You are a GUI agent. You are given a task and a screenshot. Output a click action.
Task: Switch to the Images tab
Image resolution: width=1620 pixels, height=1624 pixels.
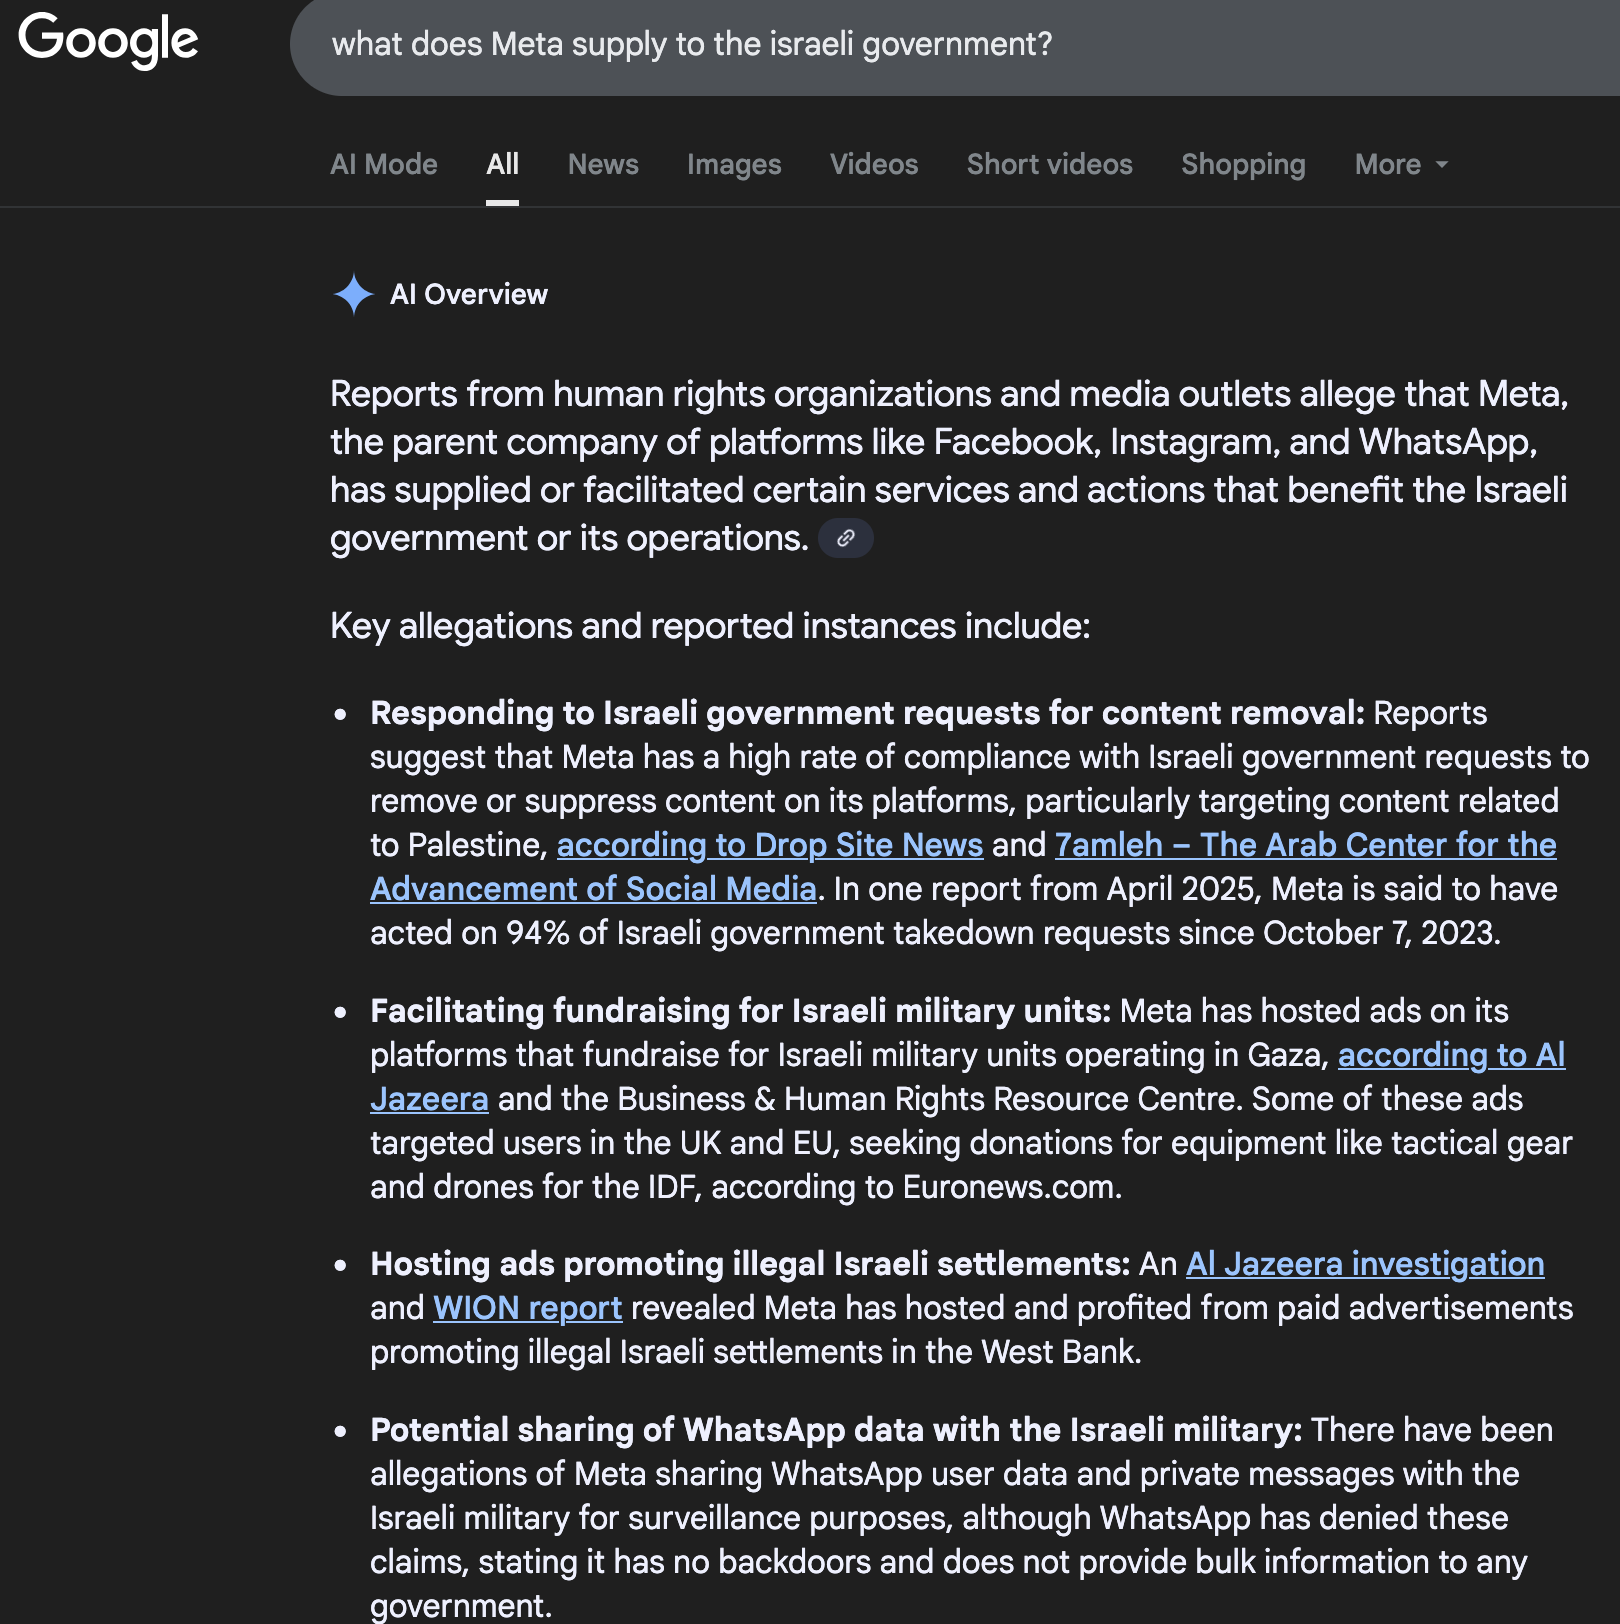[734, 164]
